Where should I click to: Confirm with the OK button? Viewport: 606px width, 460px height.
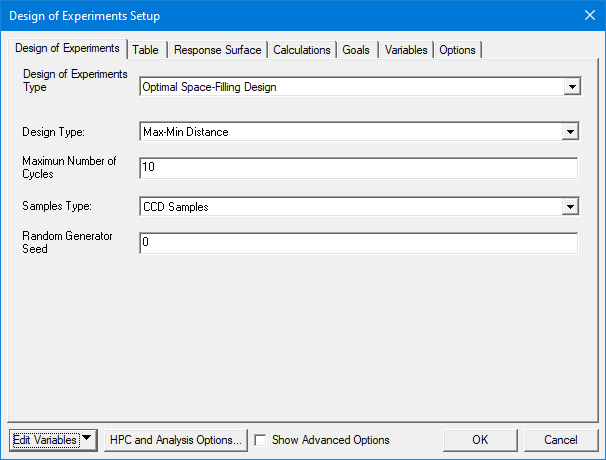[480, 440]
